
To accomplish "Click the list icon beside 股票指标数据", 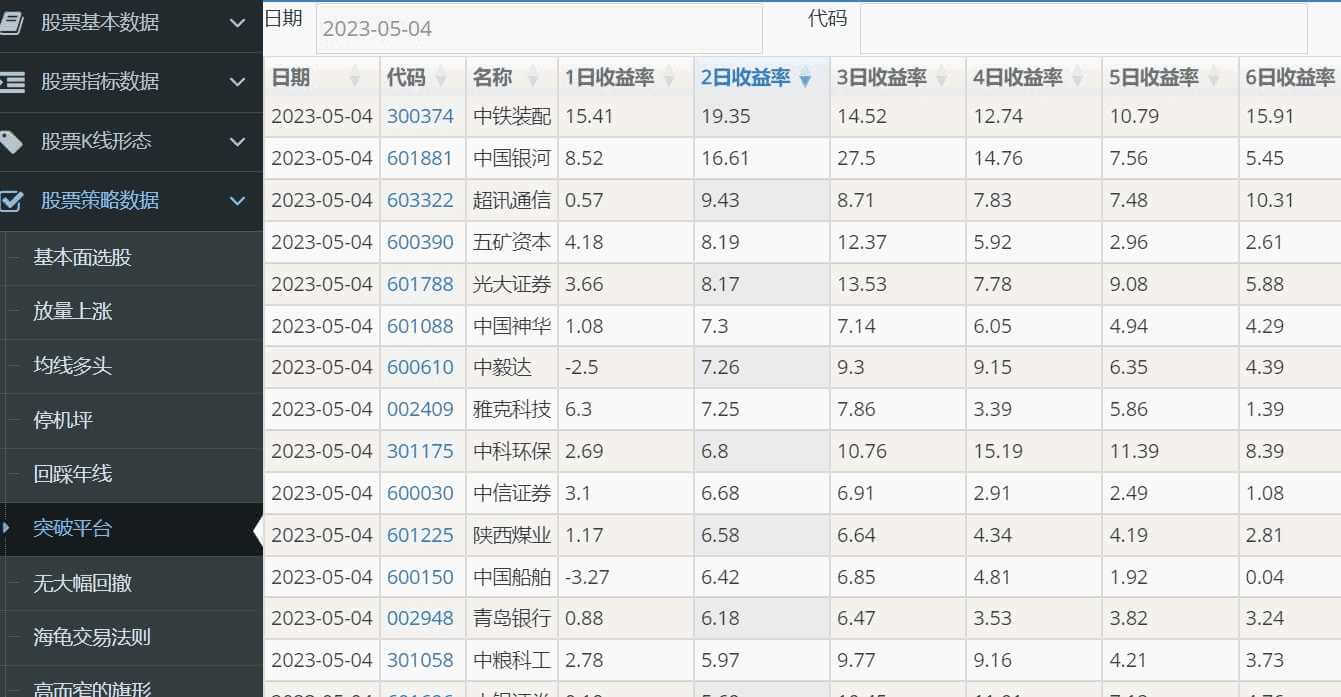I will pyautogui.click(x=11, y=82).
